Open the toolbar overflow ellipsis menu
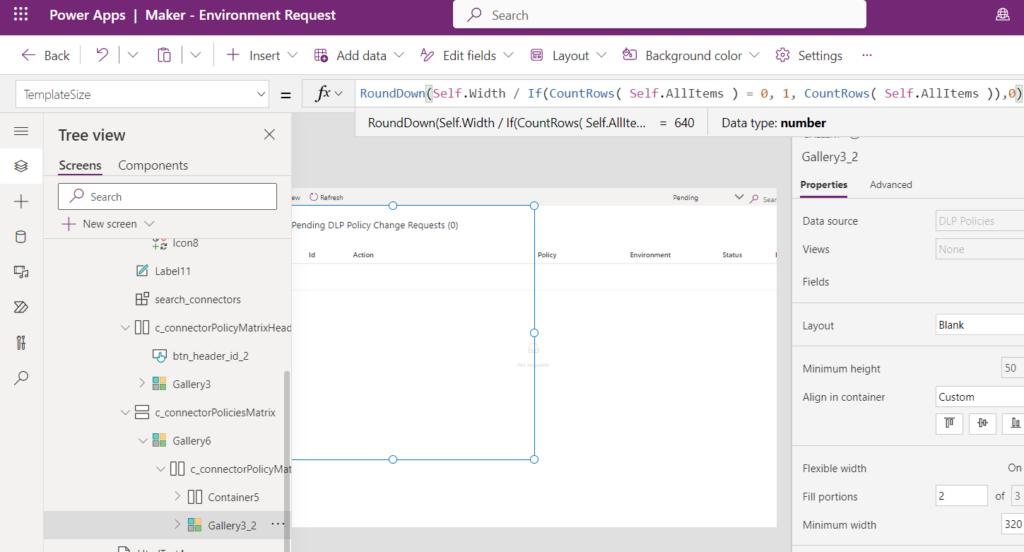This screenshot has width=1024, height=552. (867, 56)
